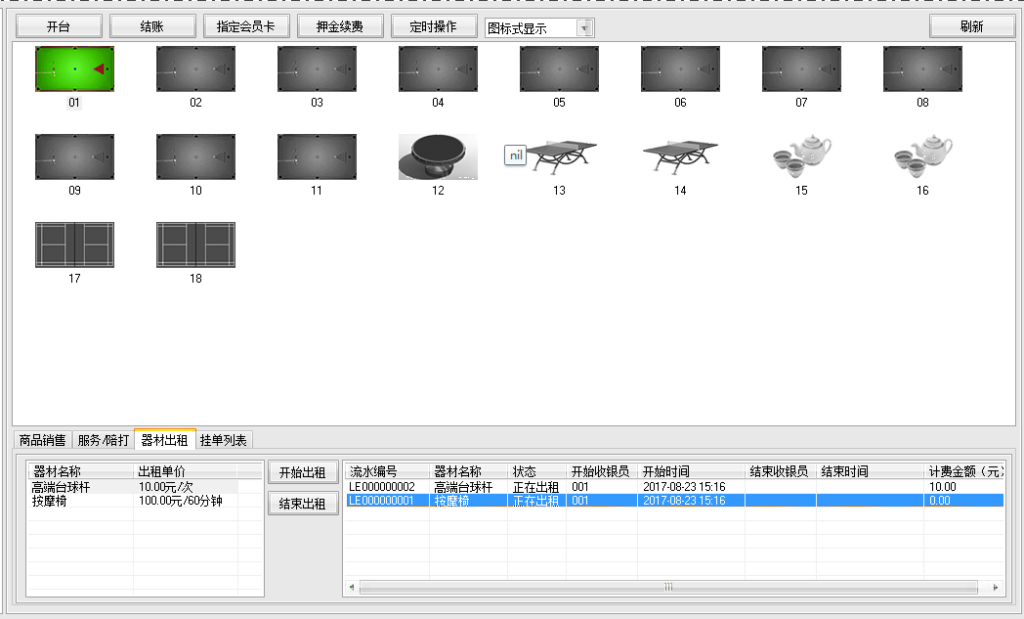Click the court icon labeled 18
The image size is (1024, 619).
[196, 245]
